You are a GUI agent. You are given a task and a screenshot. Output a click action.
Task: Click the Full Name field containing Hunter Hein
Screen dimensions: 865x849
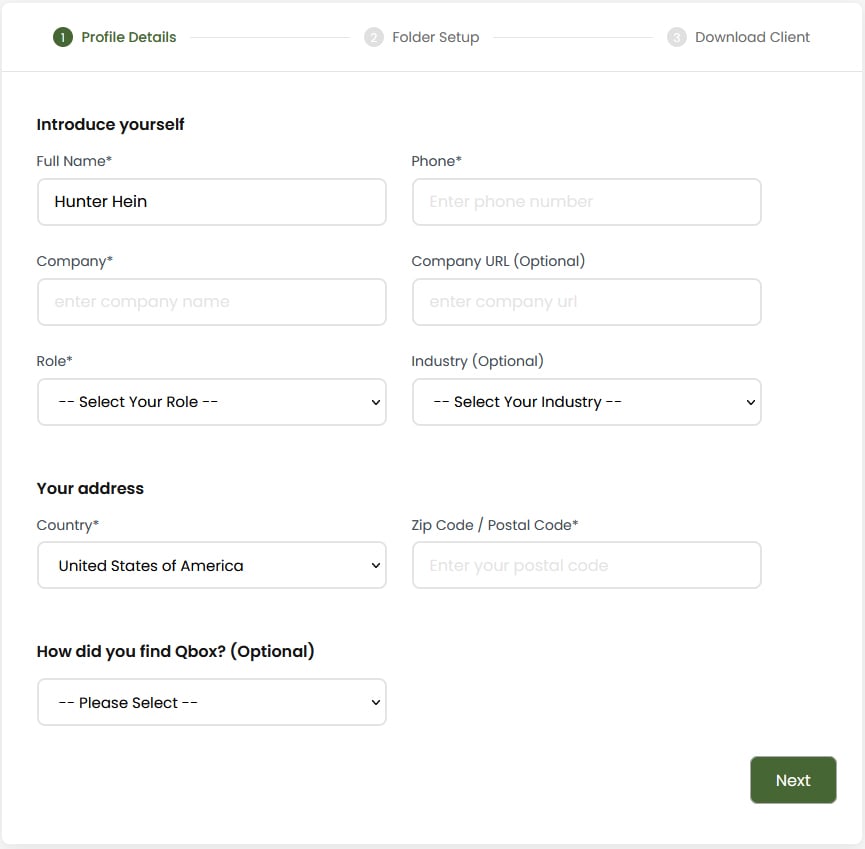tap(211, 201)
